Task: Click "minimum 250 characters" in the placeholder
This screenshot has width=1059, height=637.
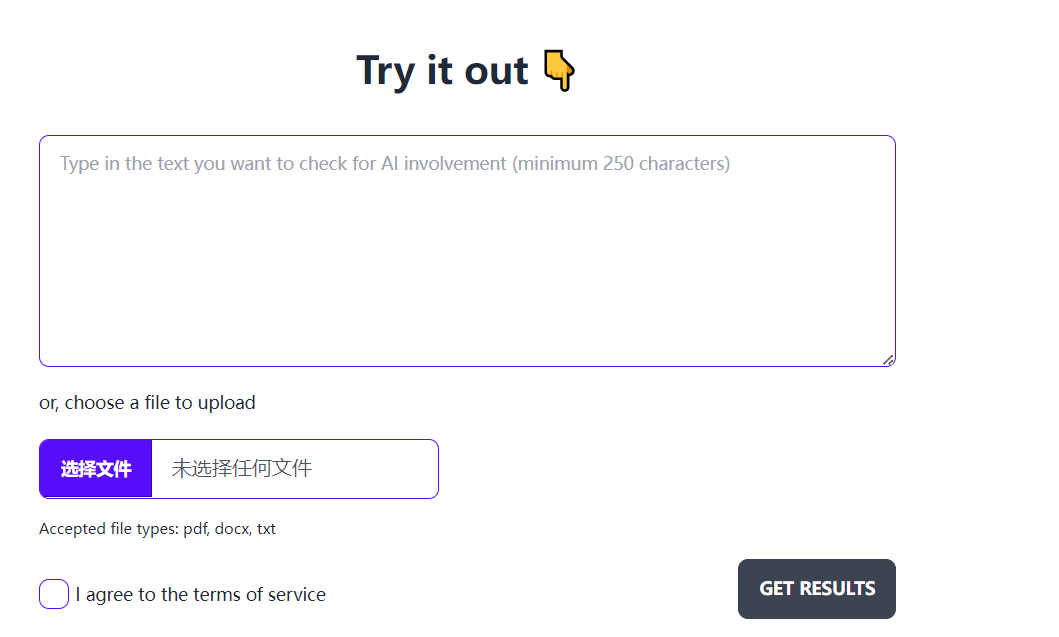Action: [622, 164]
